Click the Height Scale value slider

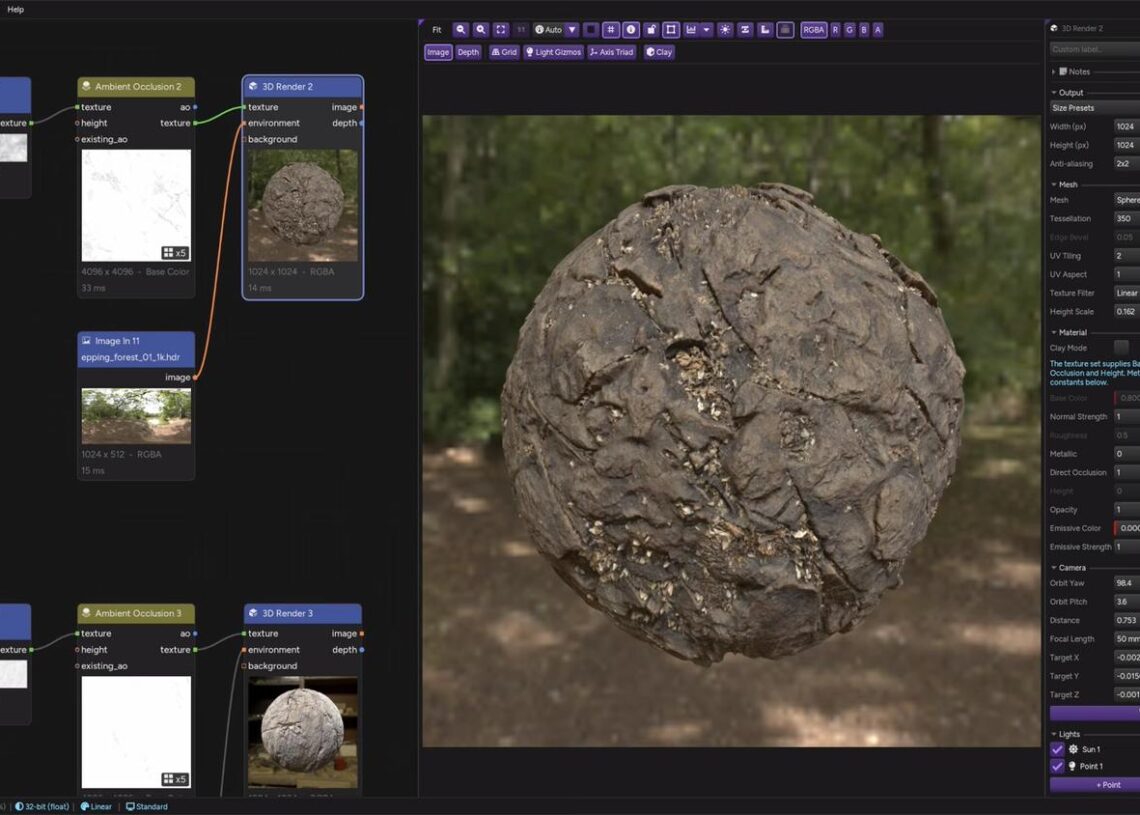[1127, 311]
